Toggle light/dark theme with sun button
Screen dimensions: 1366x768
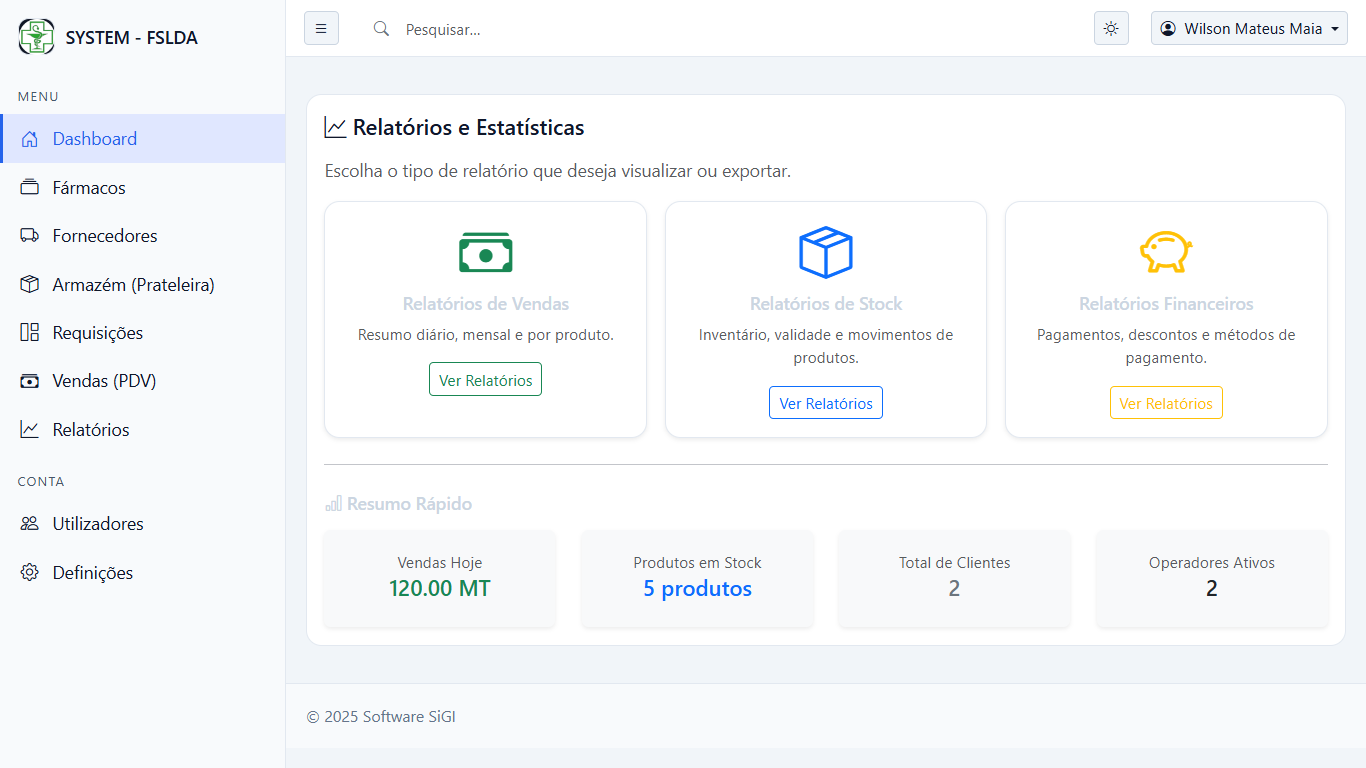tap(1111, 29)
